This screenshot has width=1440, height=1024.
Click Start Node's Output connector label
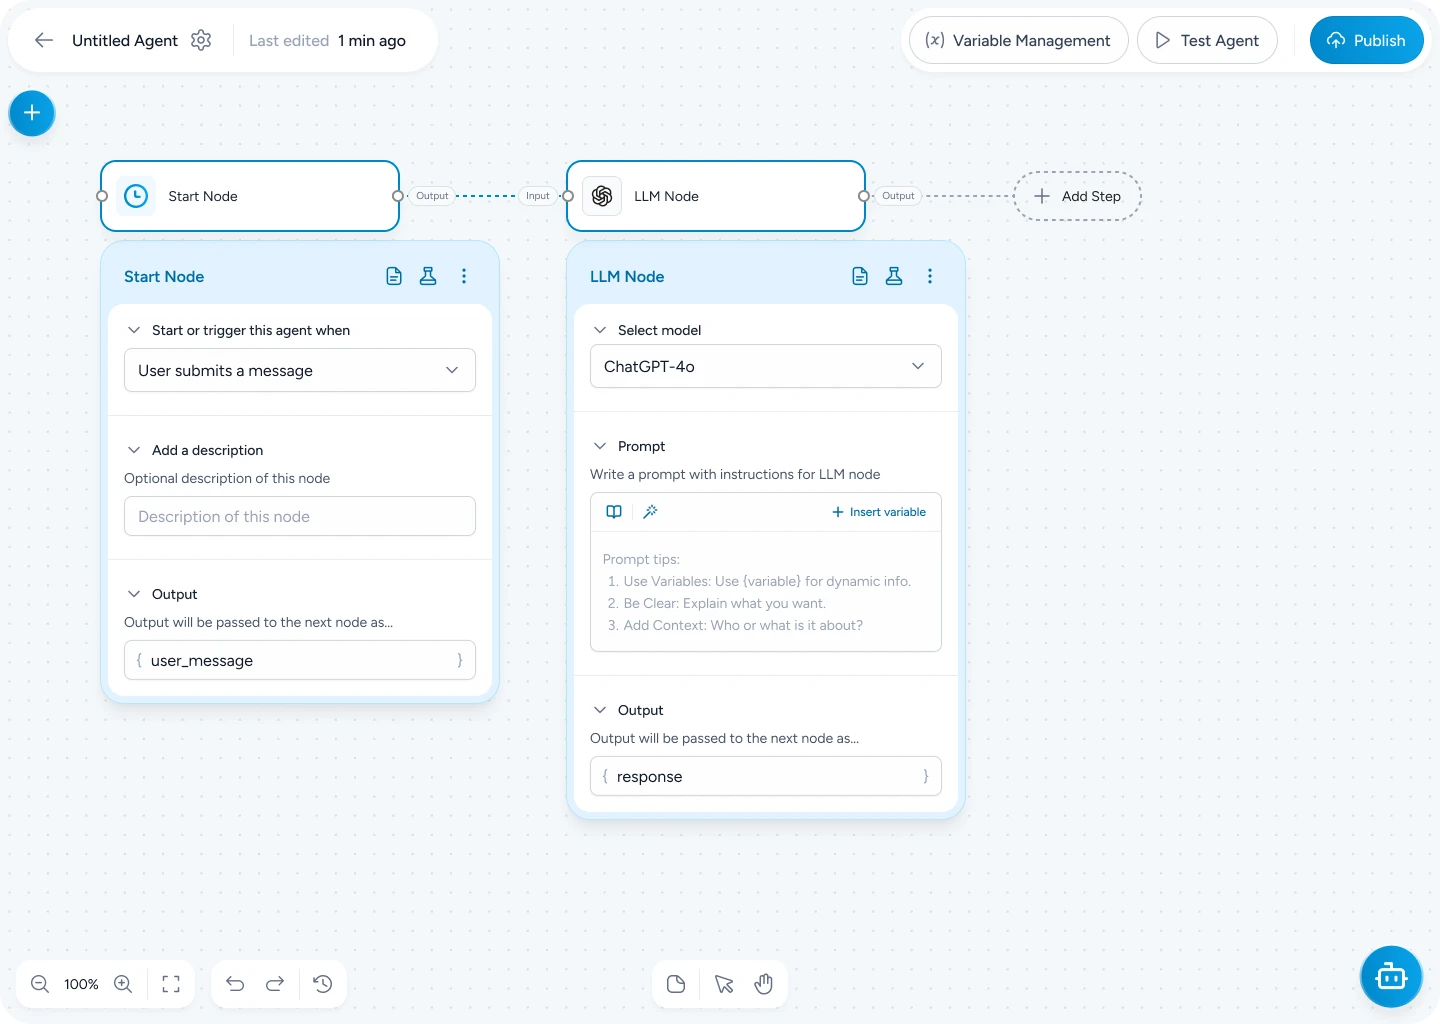point(432,196)
